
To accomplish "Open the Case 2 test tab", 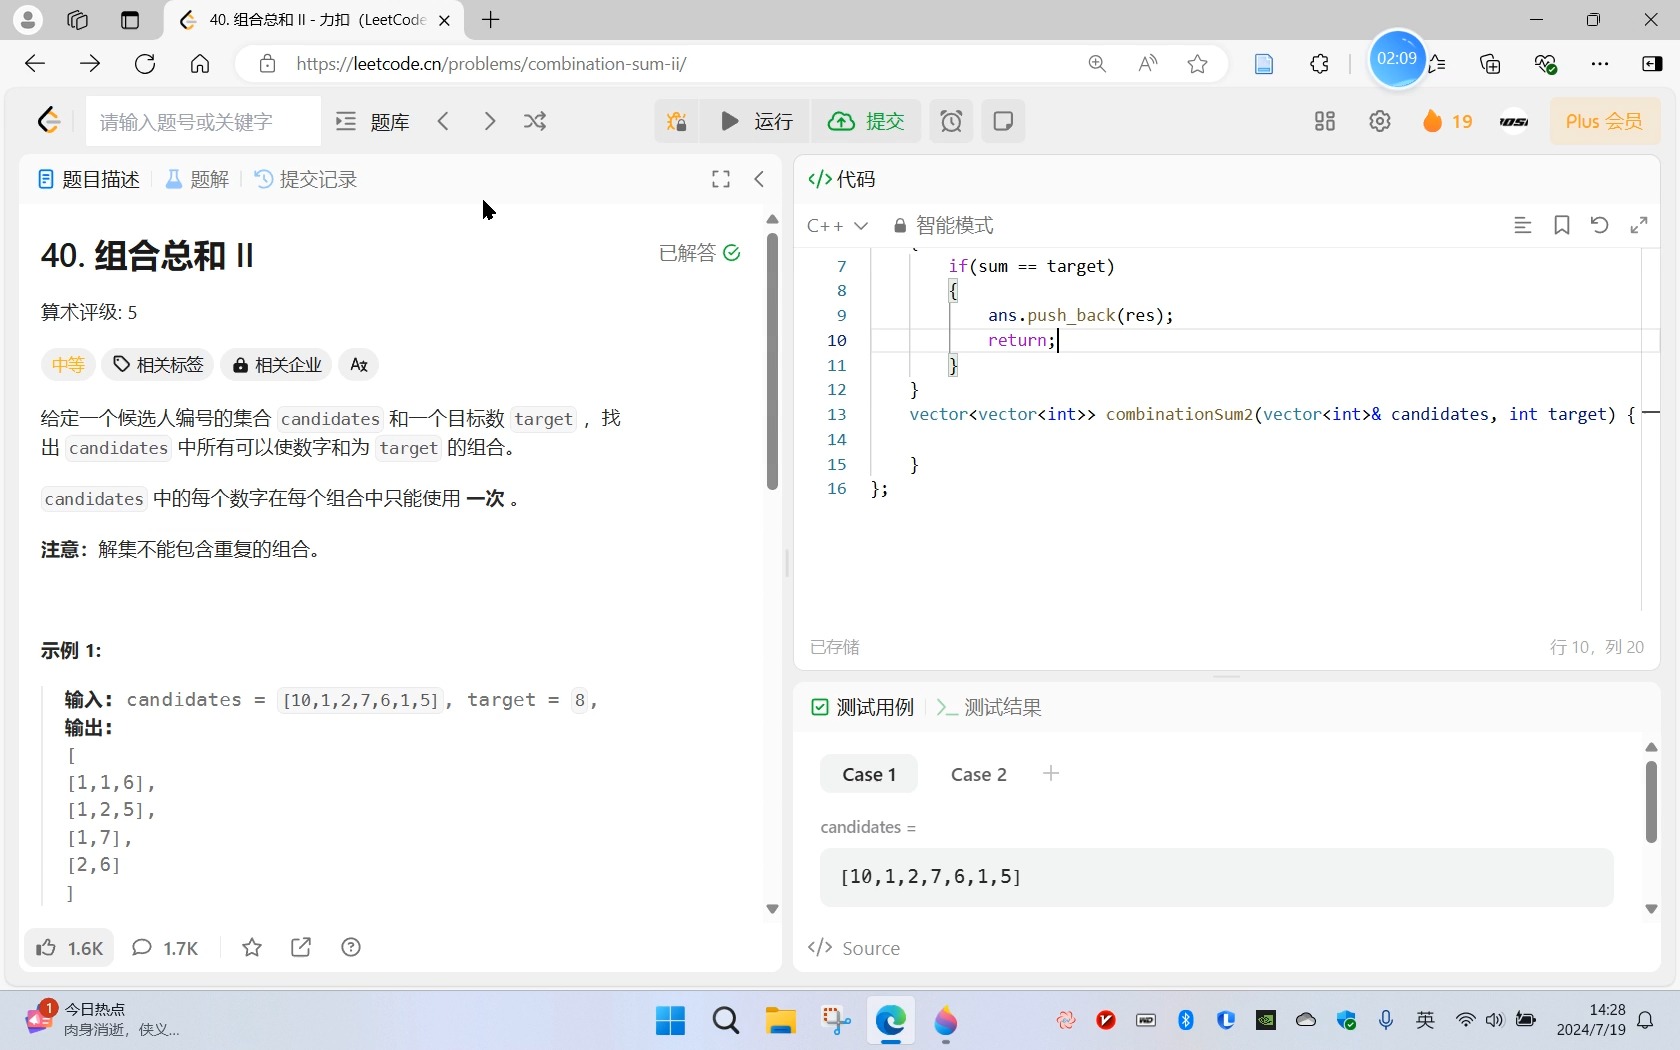I will pos(977,773).
